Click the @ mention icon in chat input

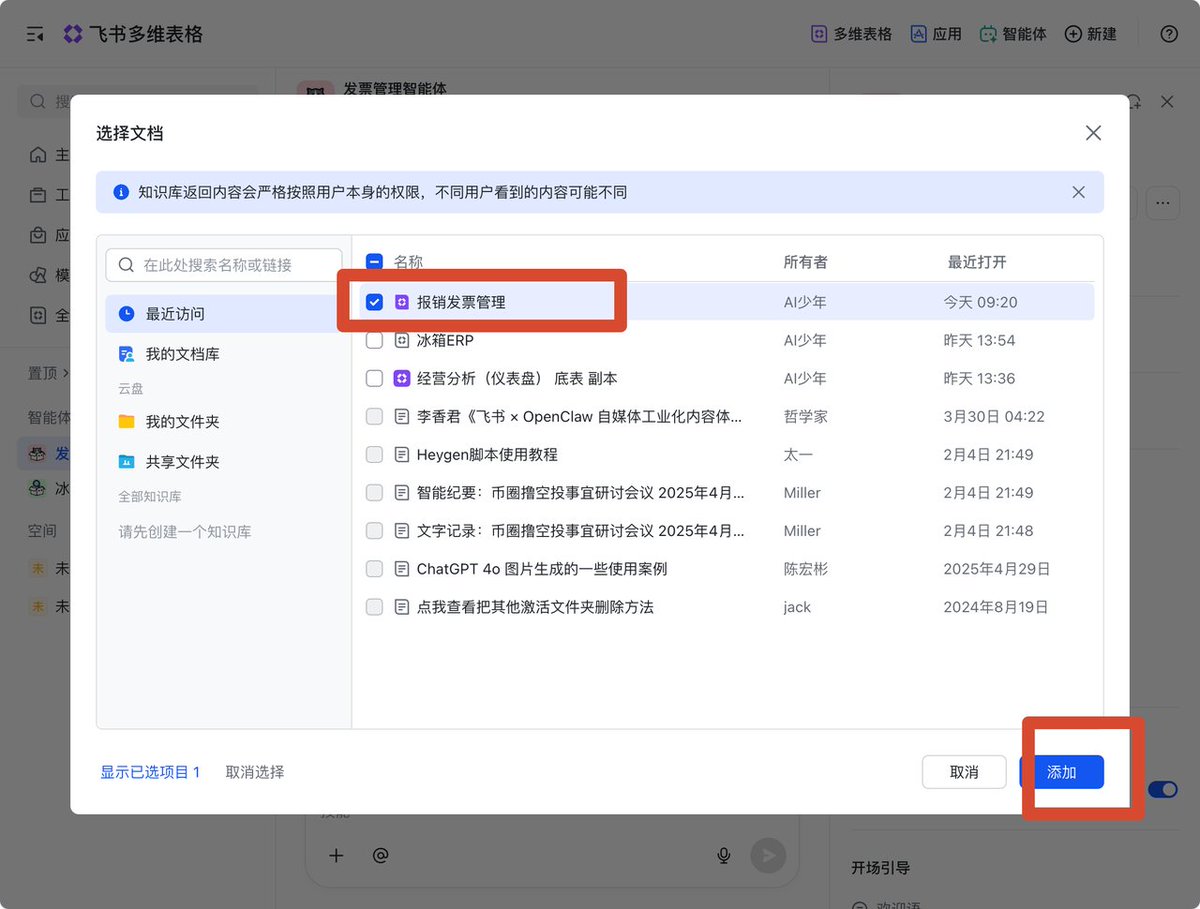[x=380, y=855]
